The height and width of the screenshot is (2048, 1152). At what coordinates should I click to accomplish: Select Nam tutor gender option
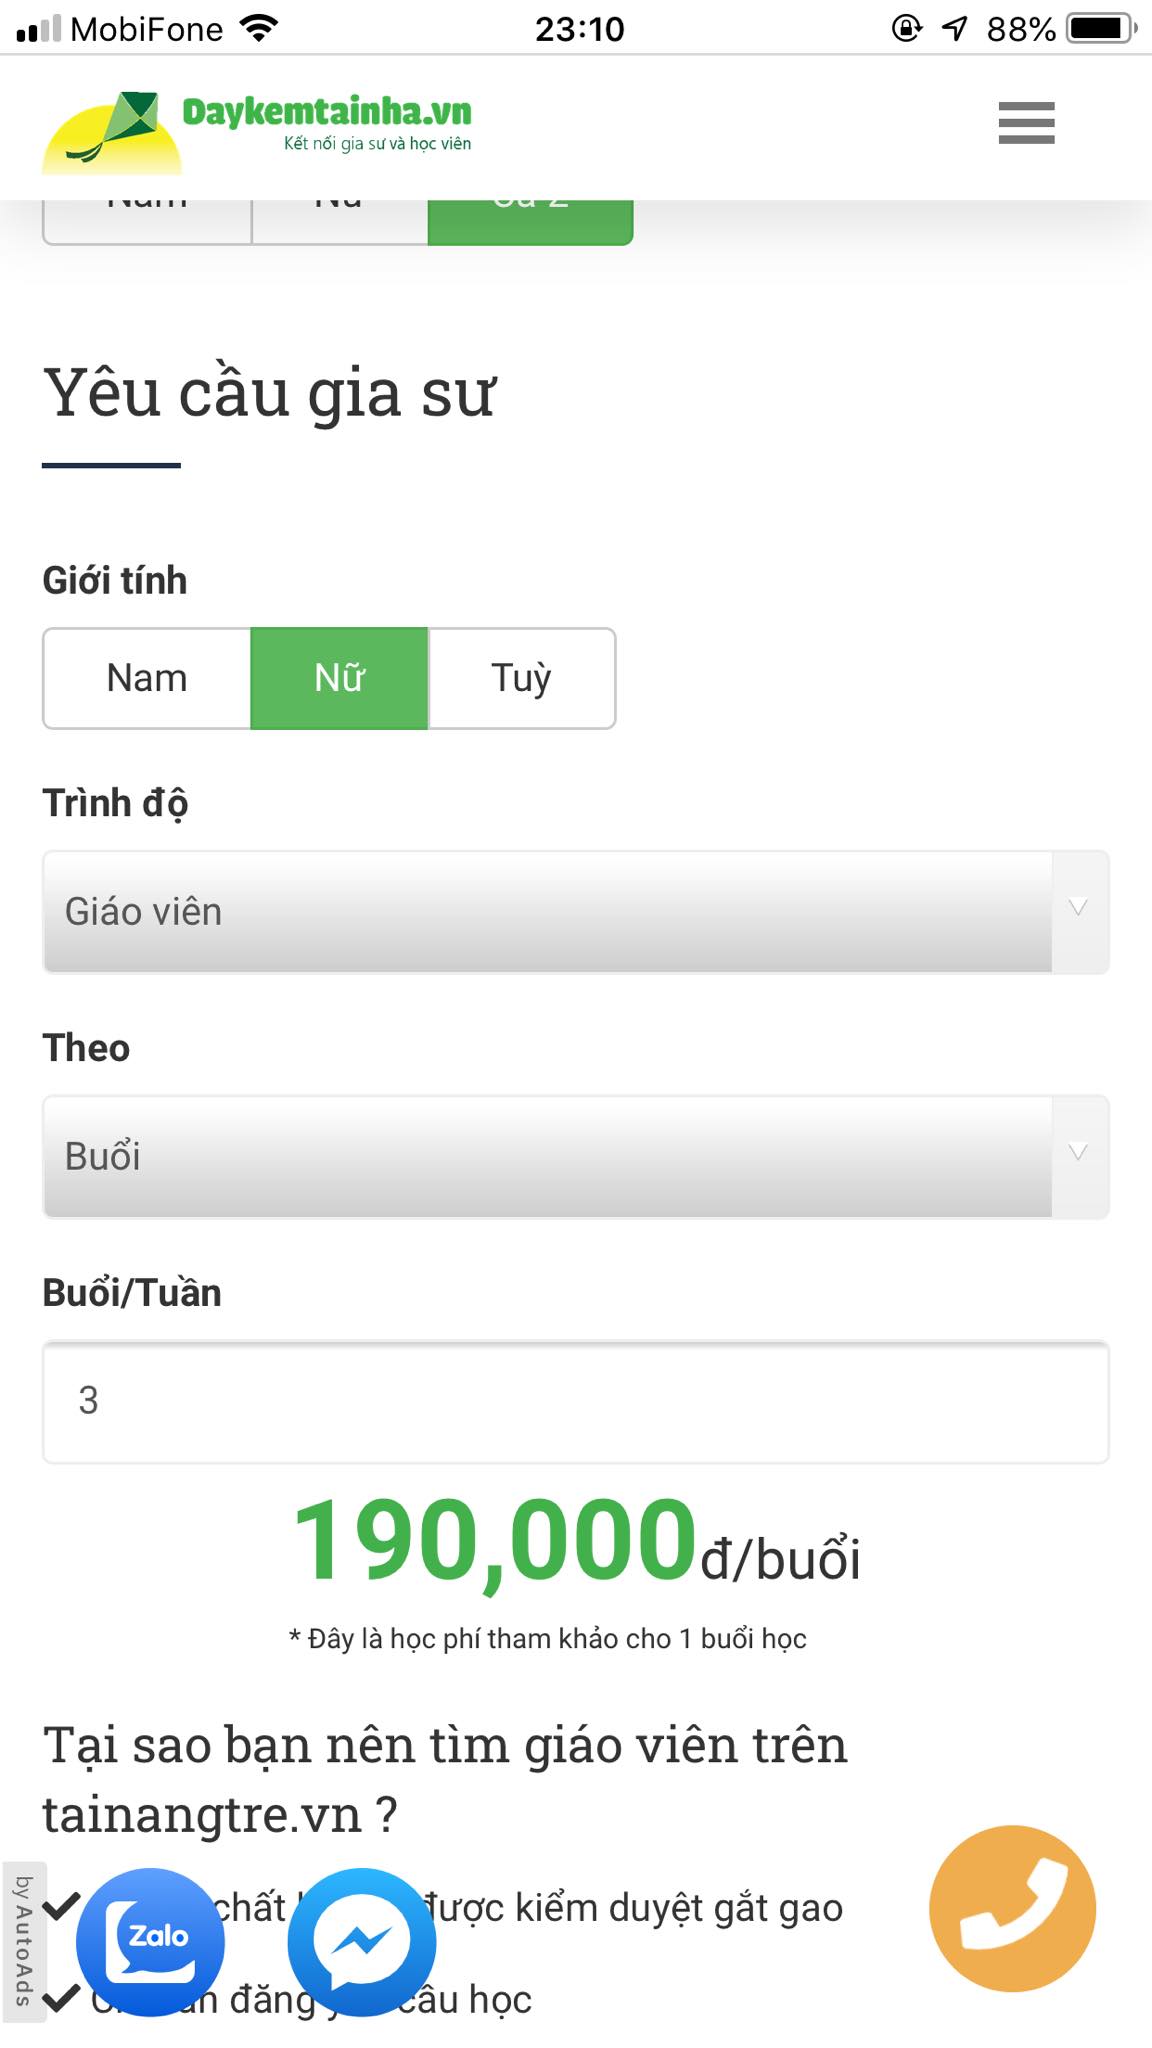(x=147, y=678)
